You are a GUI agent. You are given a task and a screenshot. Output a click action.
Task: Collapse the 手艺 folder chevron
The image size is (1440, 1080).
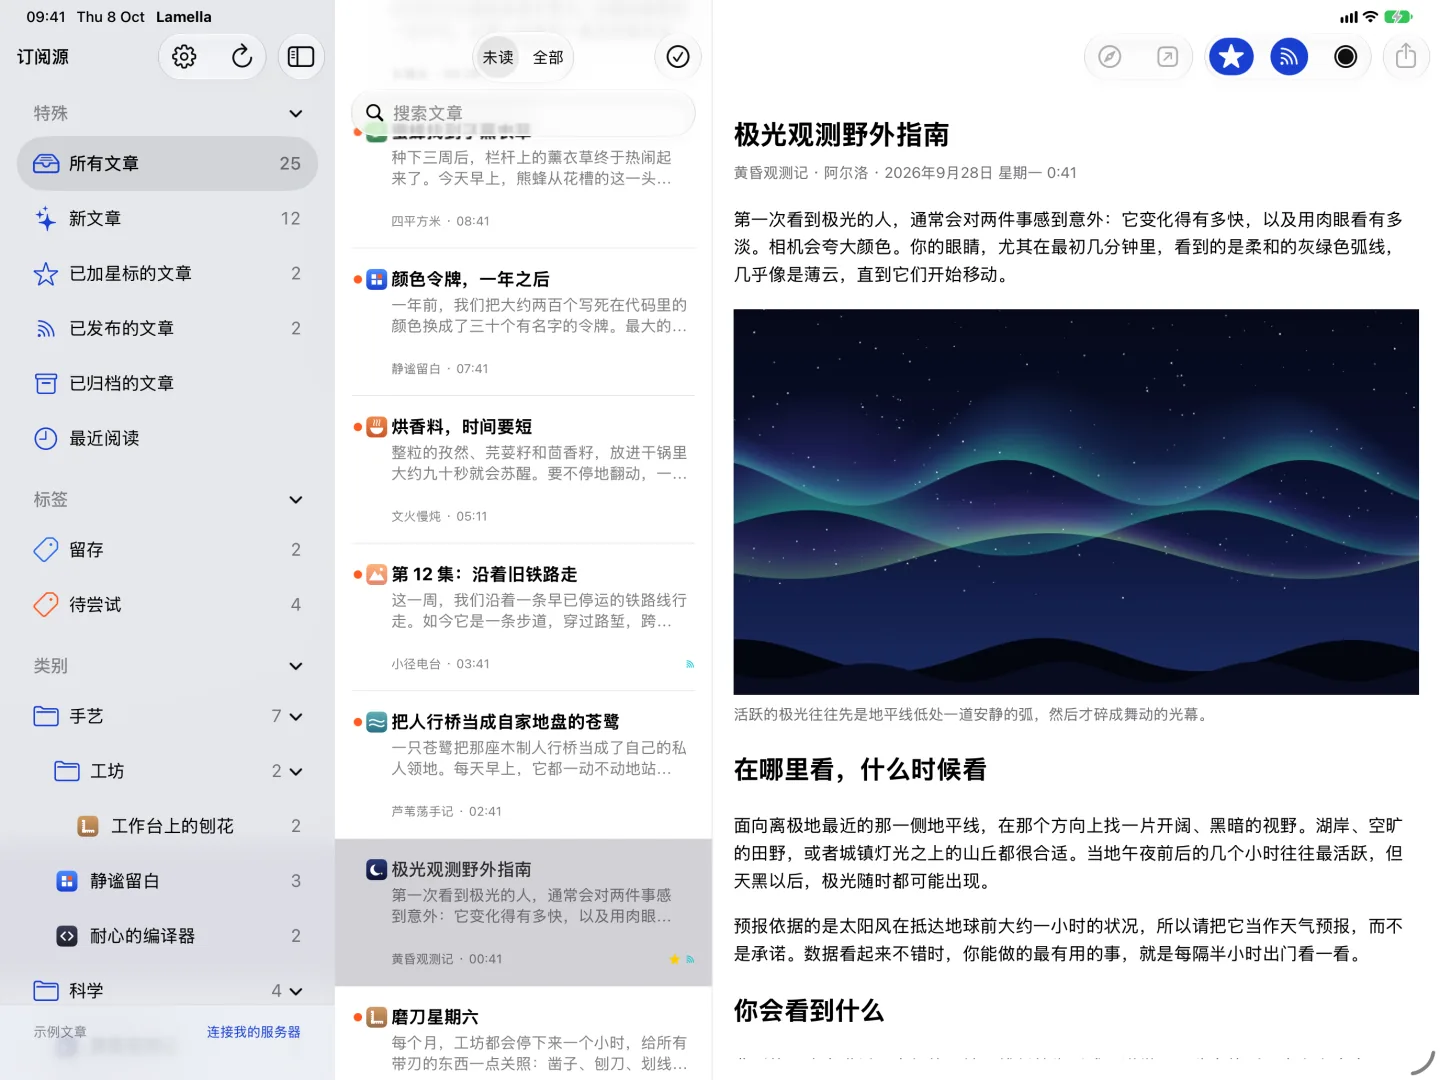click(296, 717)
